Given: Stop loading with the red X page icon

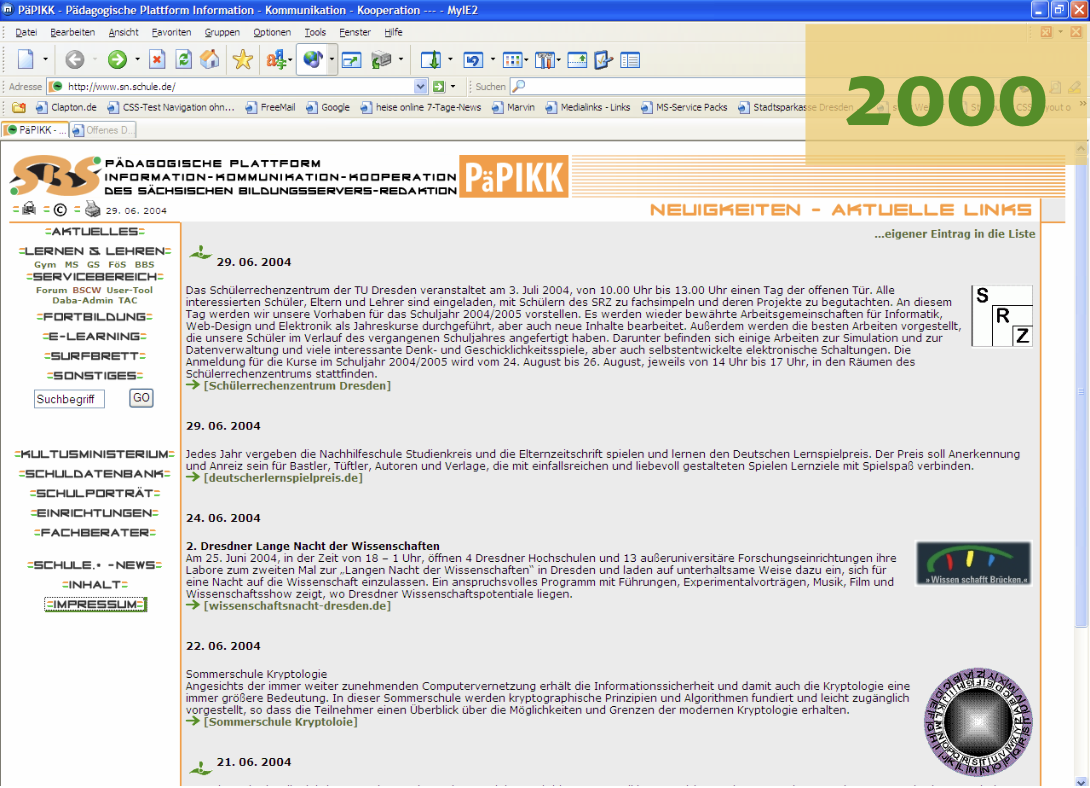Looking at the screenshot, I should point(157,60).
